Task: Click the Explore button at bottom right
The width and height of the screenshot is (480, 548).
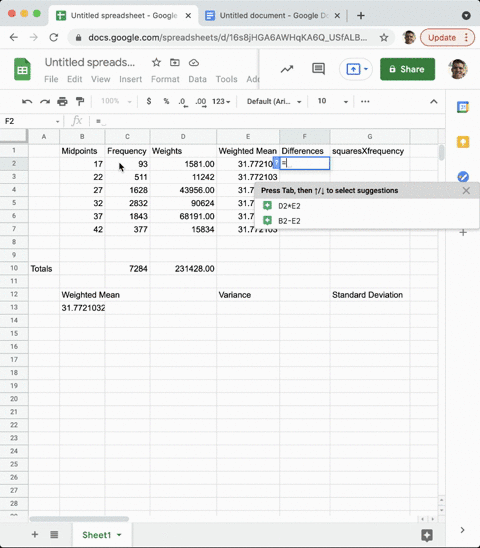Action: [427, 535]
